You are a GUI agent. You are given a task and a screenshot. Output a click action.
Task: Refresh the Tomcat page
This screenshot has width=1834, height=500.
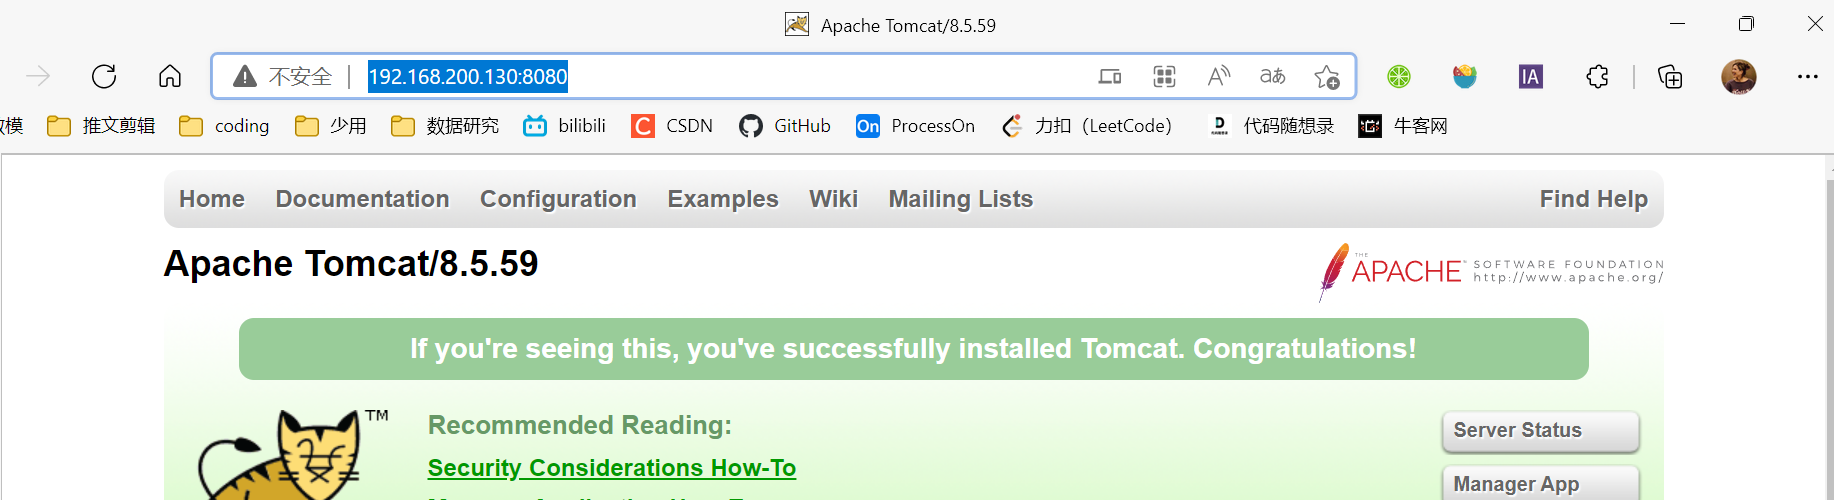click(104, 76)
